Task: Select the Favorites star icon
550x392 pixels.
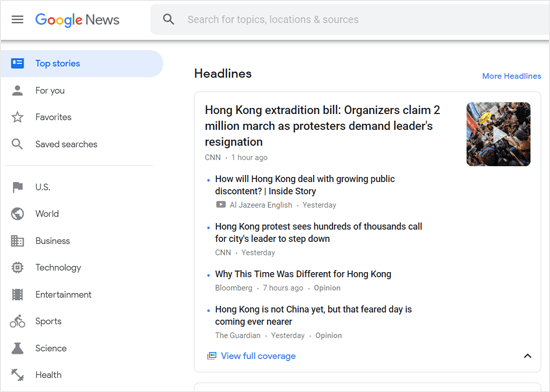Action: point(17,117)
